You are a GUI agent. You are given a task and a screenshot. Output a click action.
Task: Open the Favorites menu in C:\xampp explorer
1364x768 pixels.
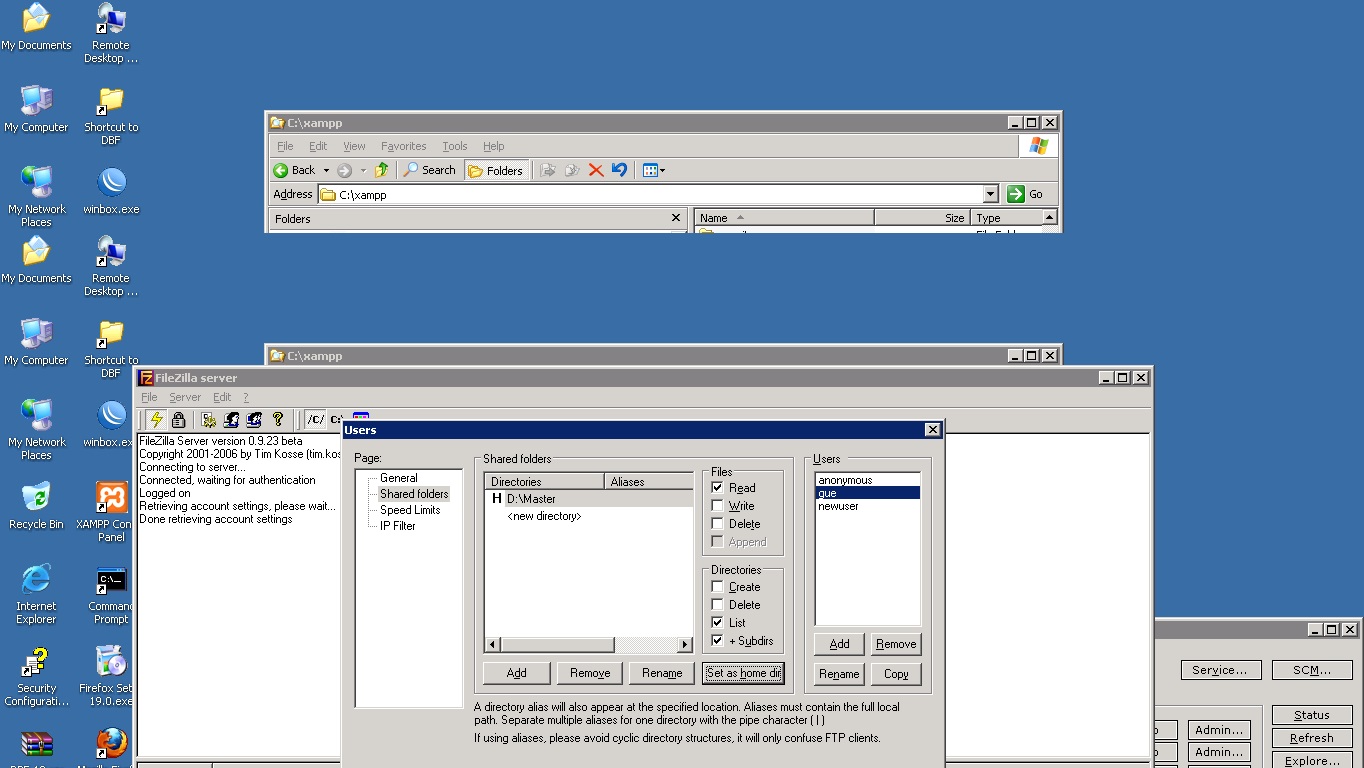[x=403, y=146]
